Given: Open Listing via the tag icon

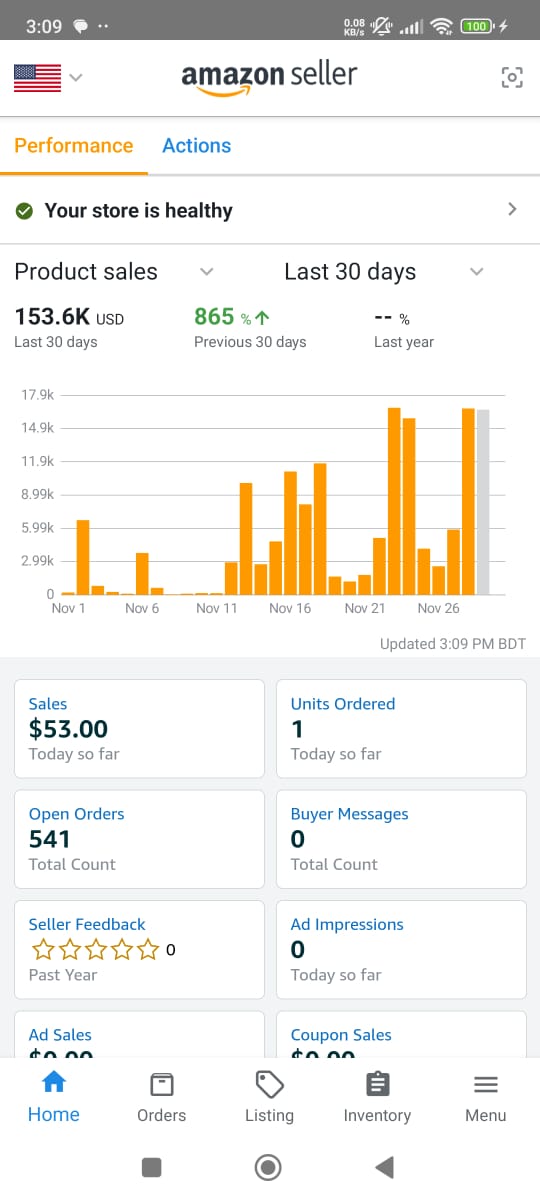Looking at the screenshot, I should coord(270,1084).
